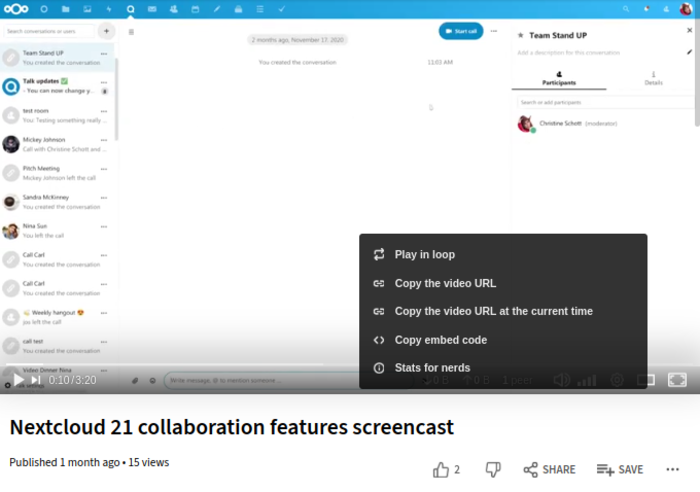This screenshot has height=492, width=700.
Task: Click the plus button to create conversation
Action: click(x=106, y=31)
